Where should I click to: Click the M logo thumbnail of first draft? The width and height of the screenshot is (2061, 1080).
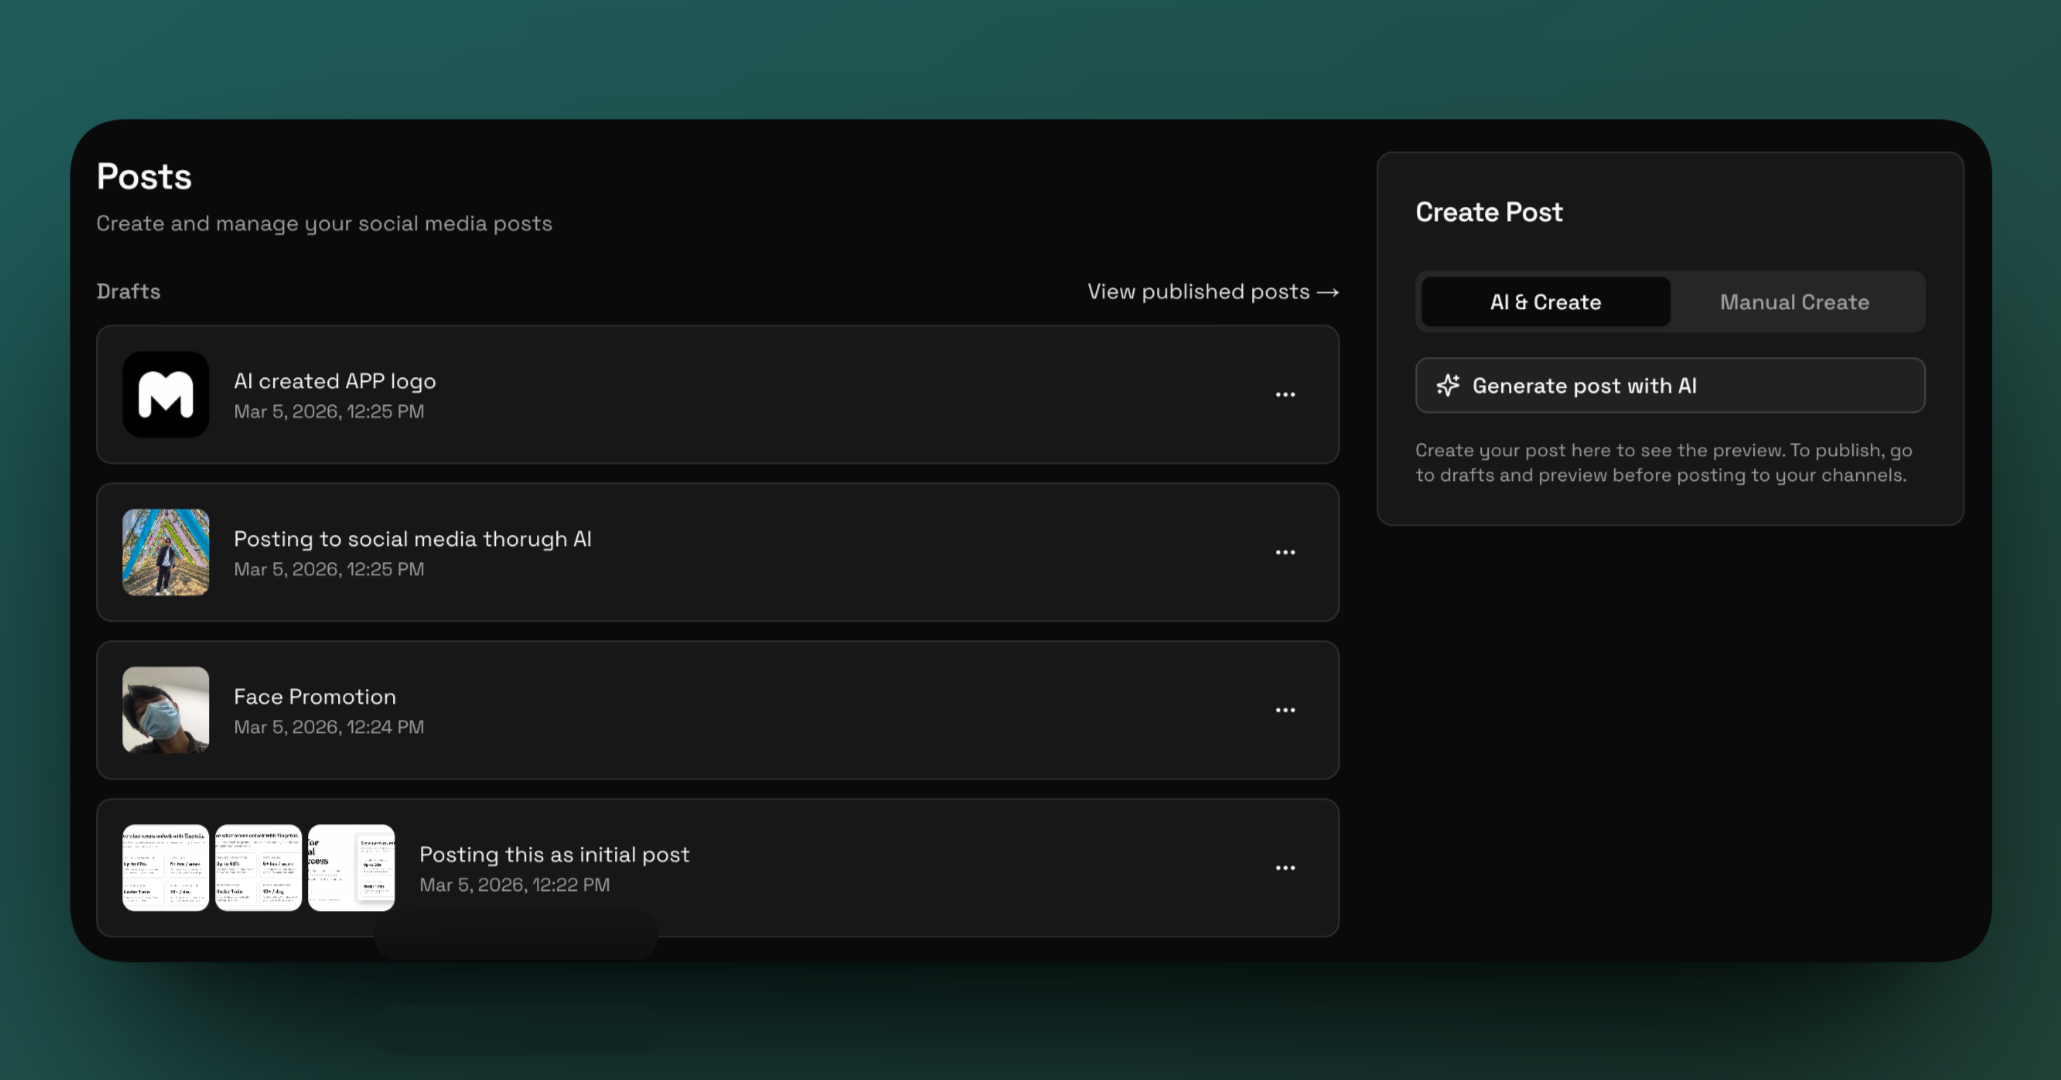pos(166,394)
